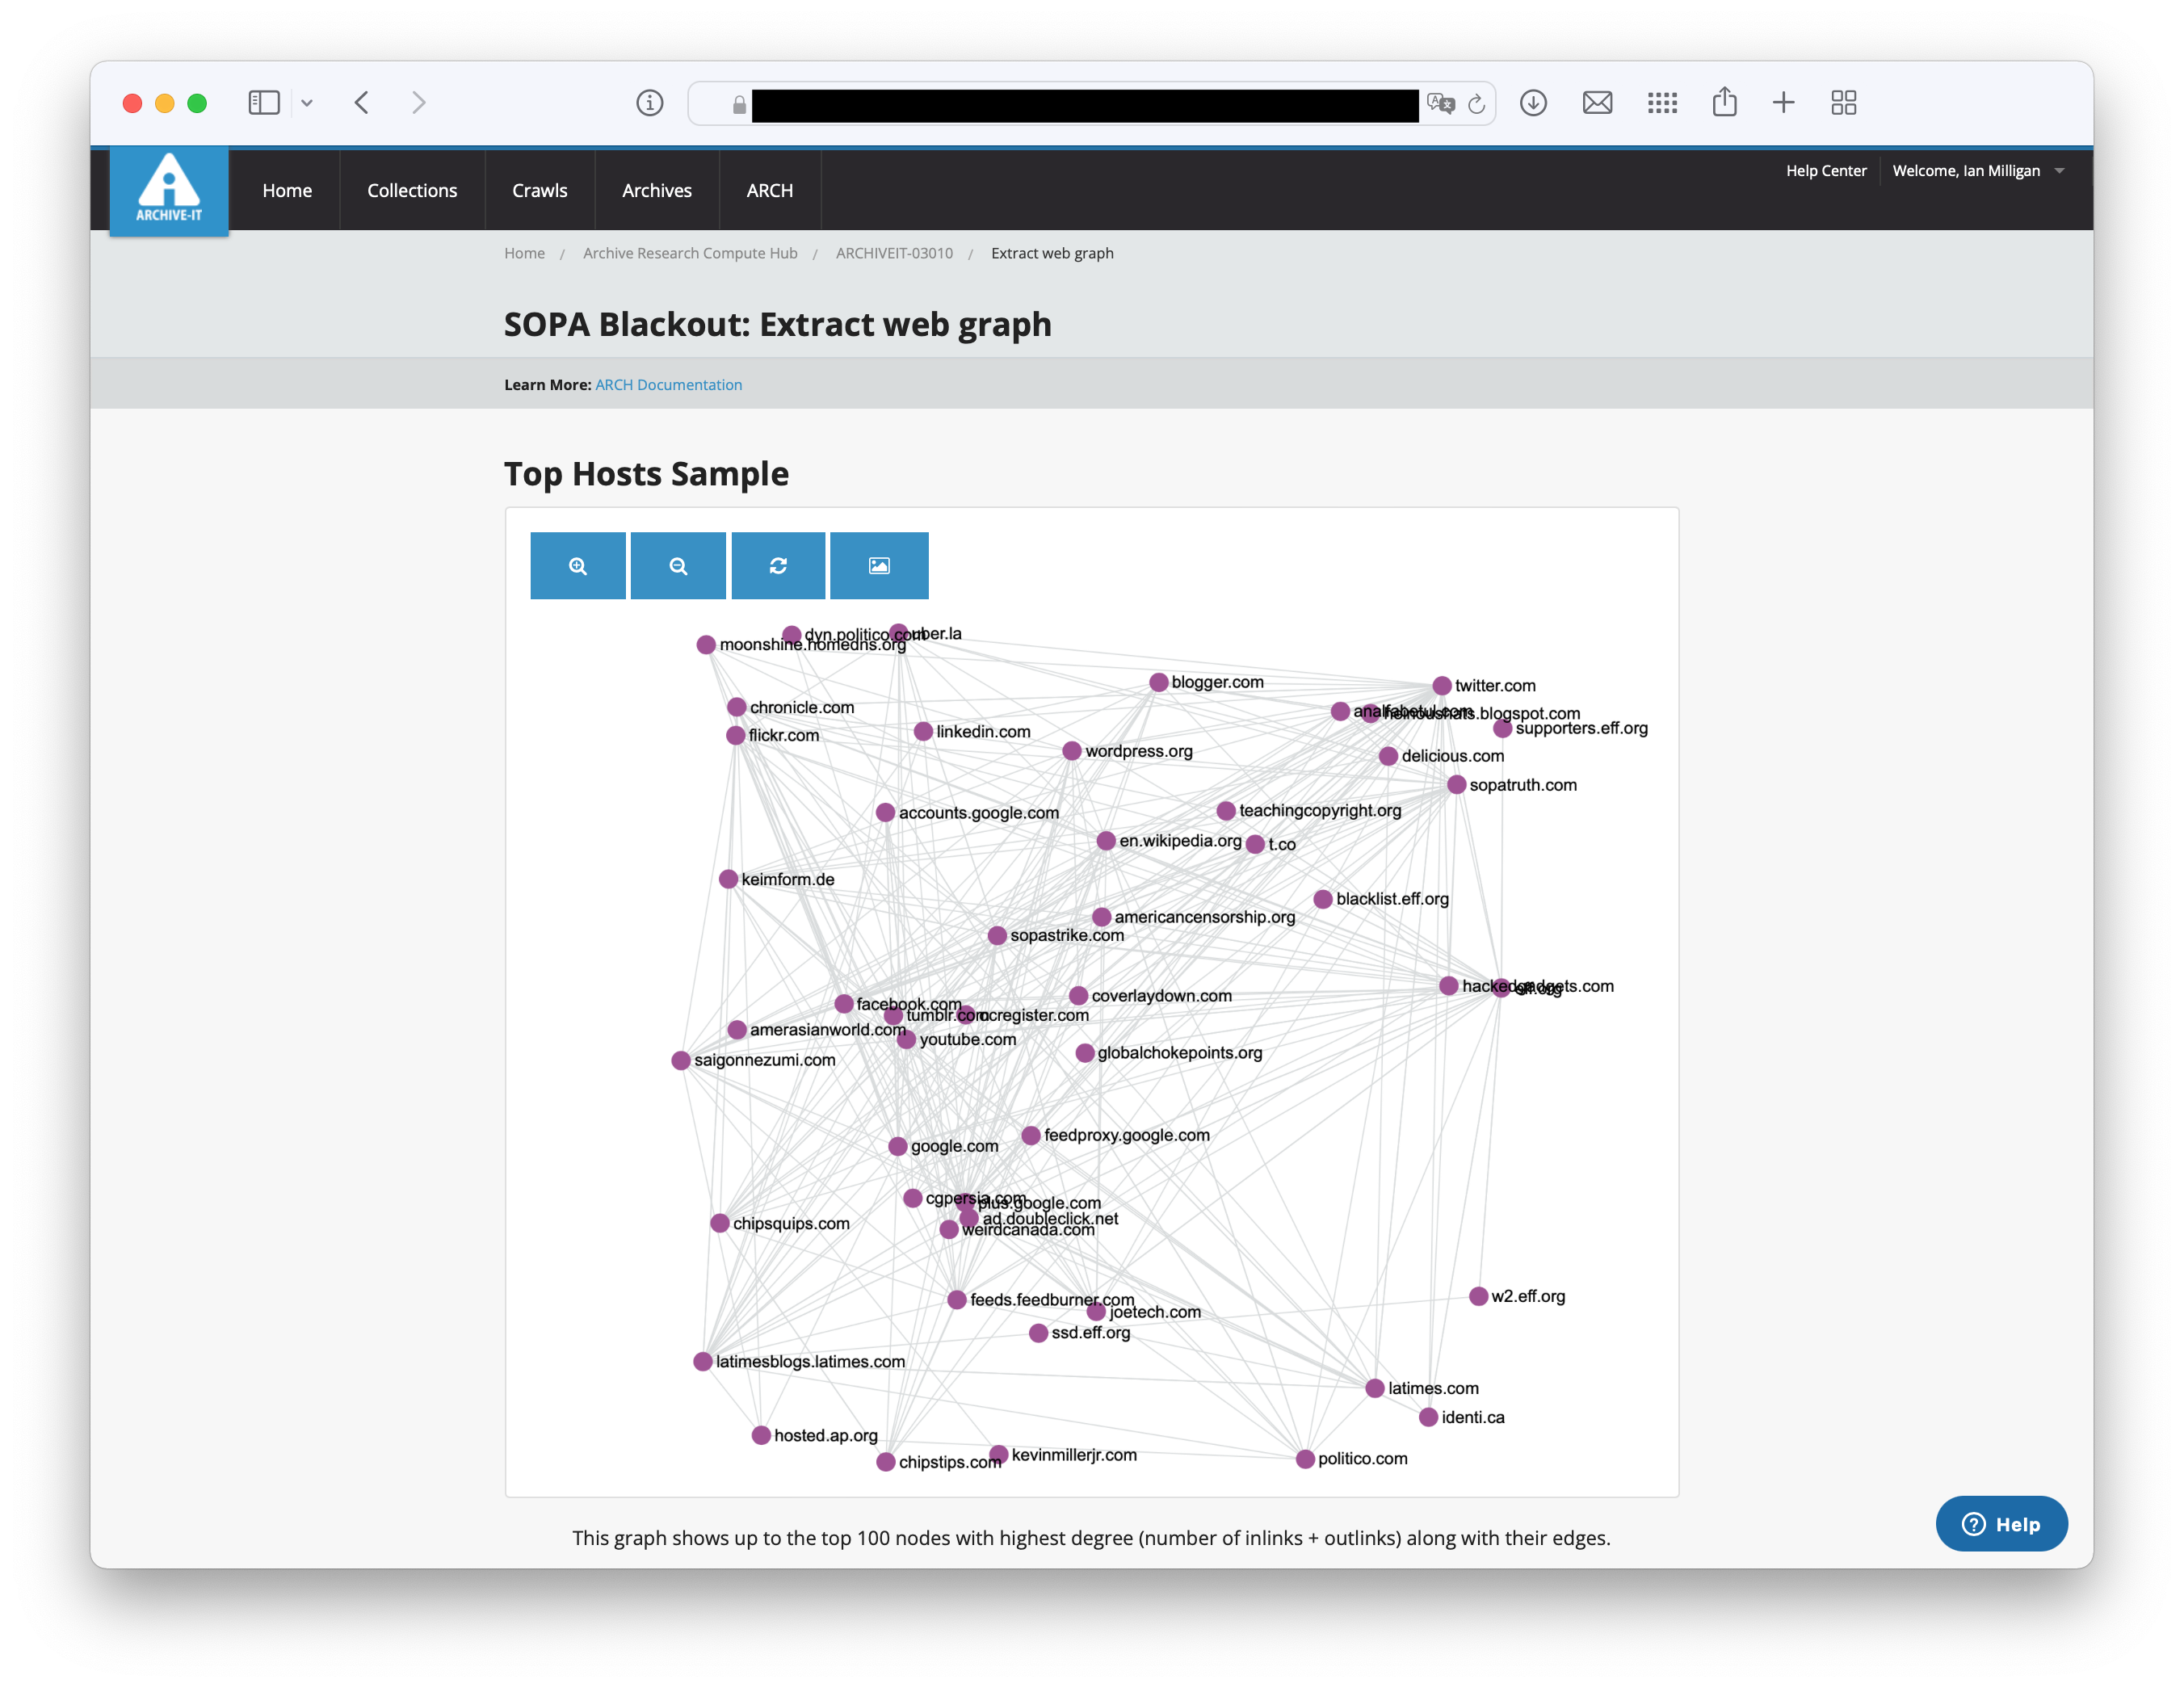
Task: Select the saigonnezumi.com node
Action: pyautogui.click(x=680, y=1060)
